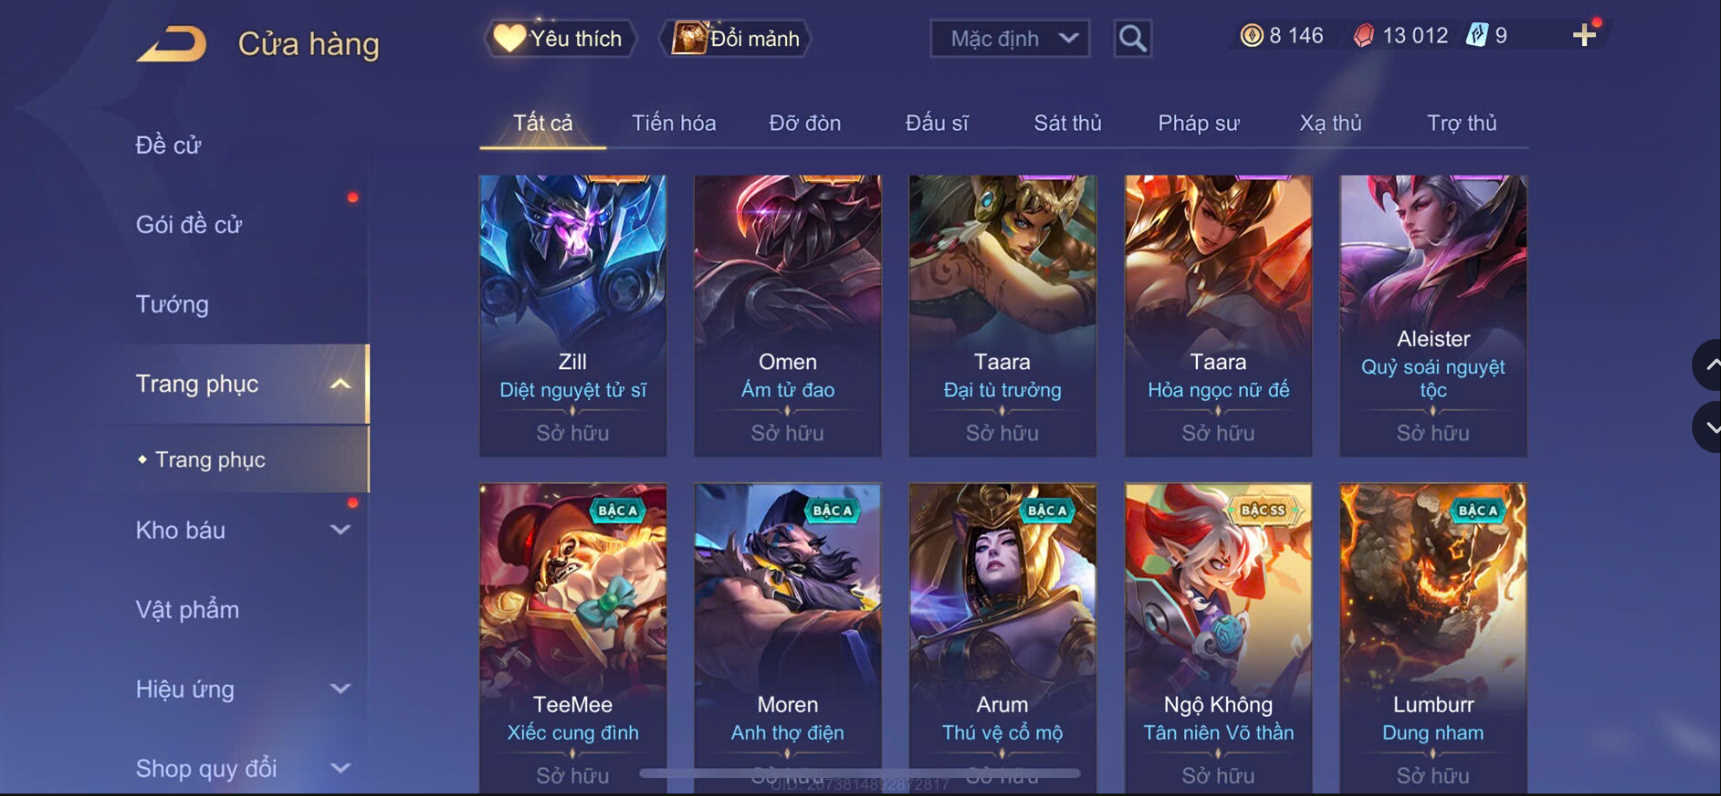Click the gold coin balance icon
This screenshot has height=796, width=1721.
click(x=1251, y=36)
